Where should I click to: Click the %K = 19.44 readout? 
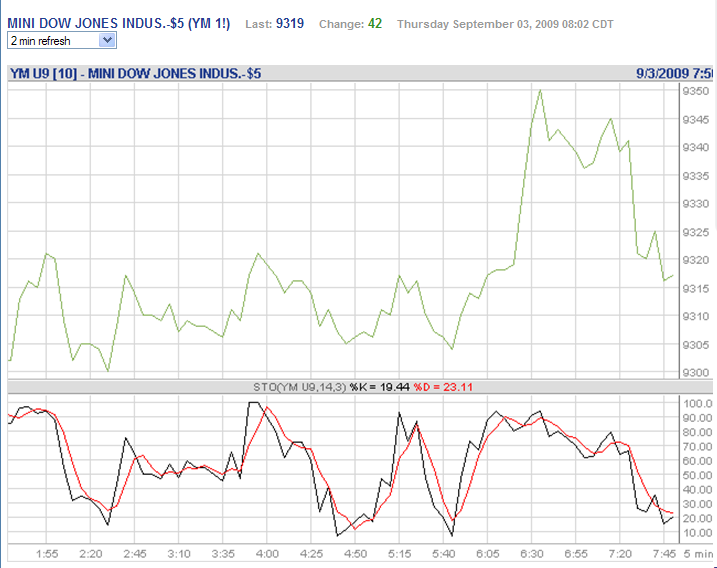[380, 387]
